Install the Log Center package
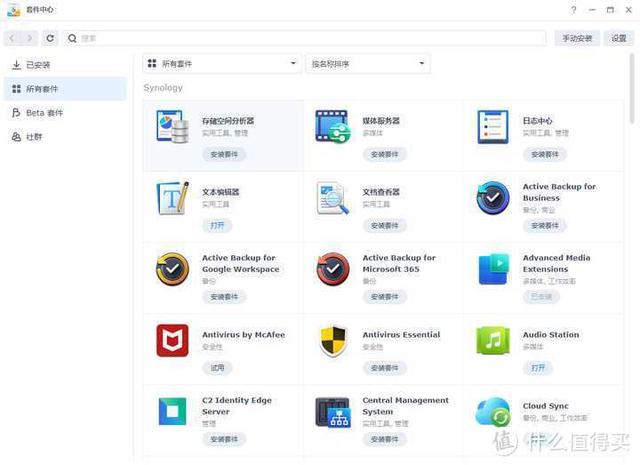 (545, 154)
